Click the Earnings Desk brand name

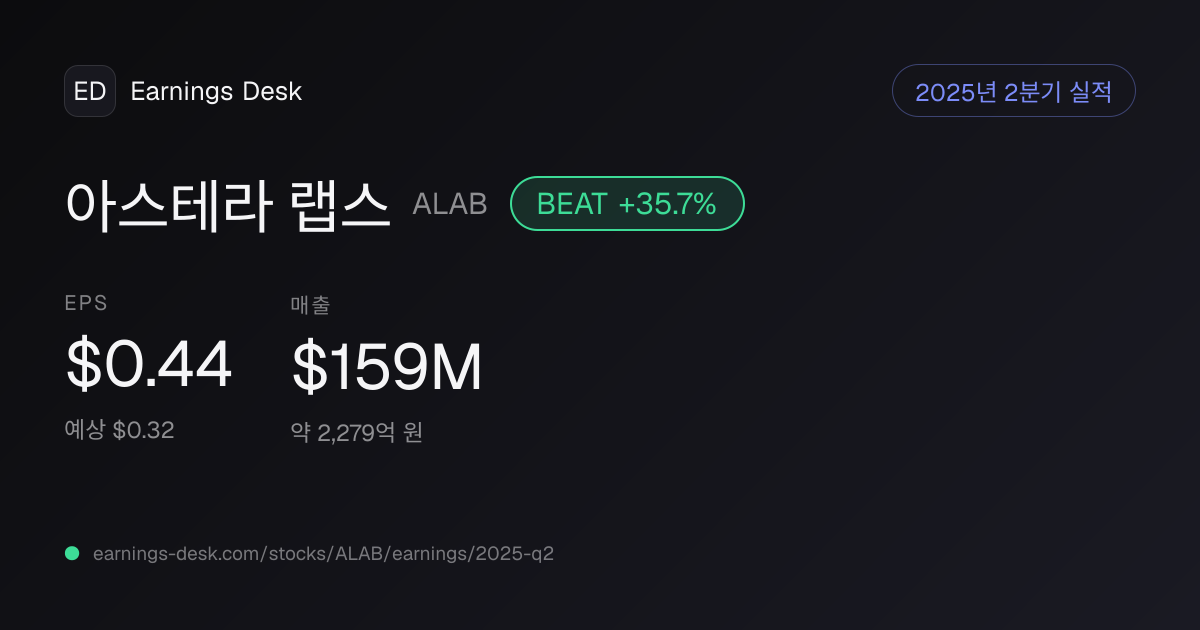(216, 91)
